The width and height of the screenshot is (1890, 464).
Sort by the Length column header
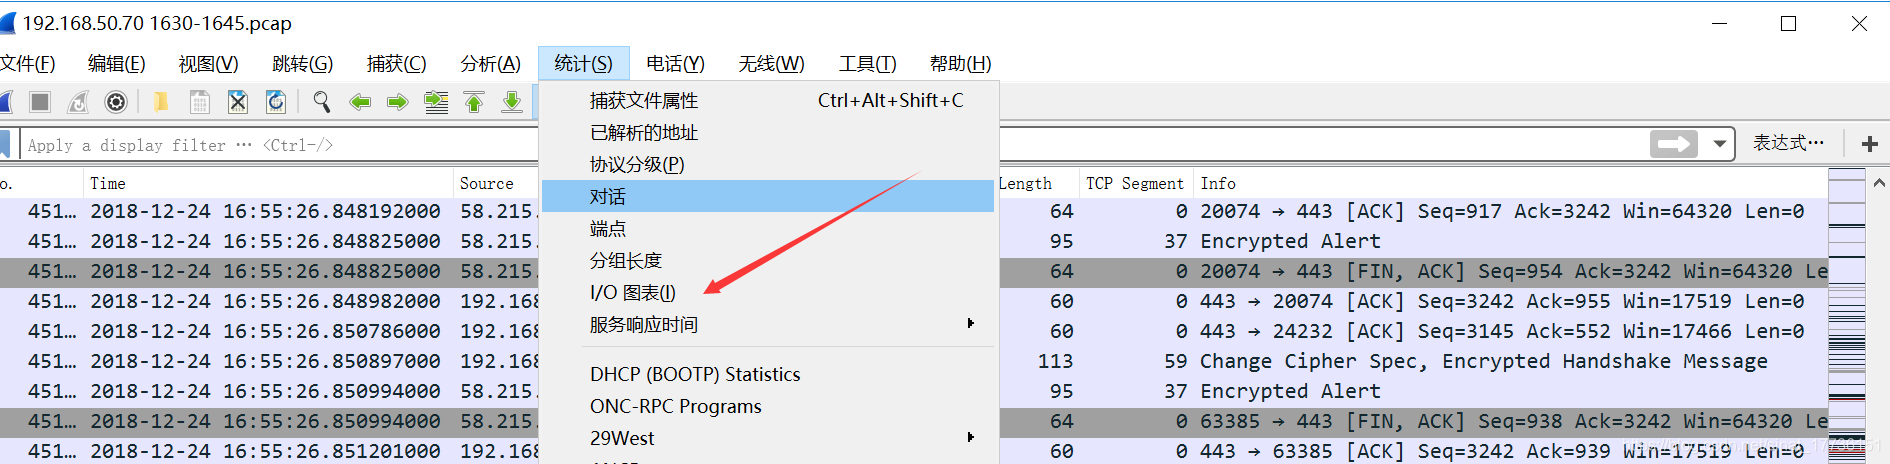(x=1038, y=183)
